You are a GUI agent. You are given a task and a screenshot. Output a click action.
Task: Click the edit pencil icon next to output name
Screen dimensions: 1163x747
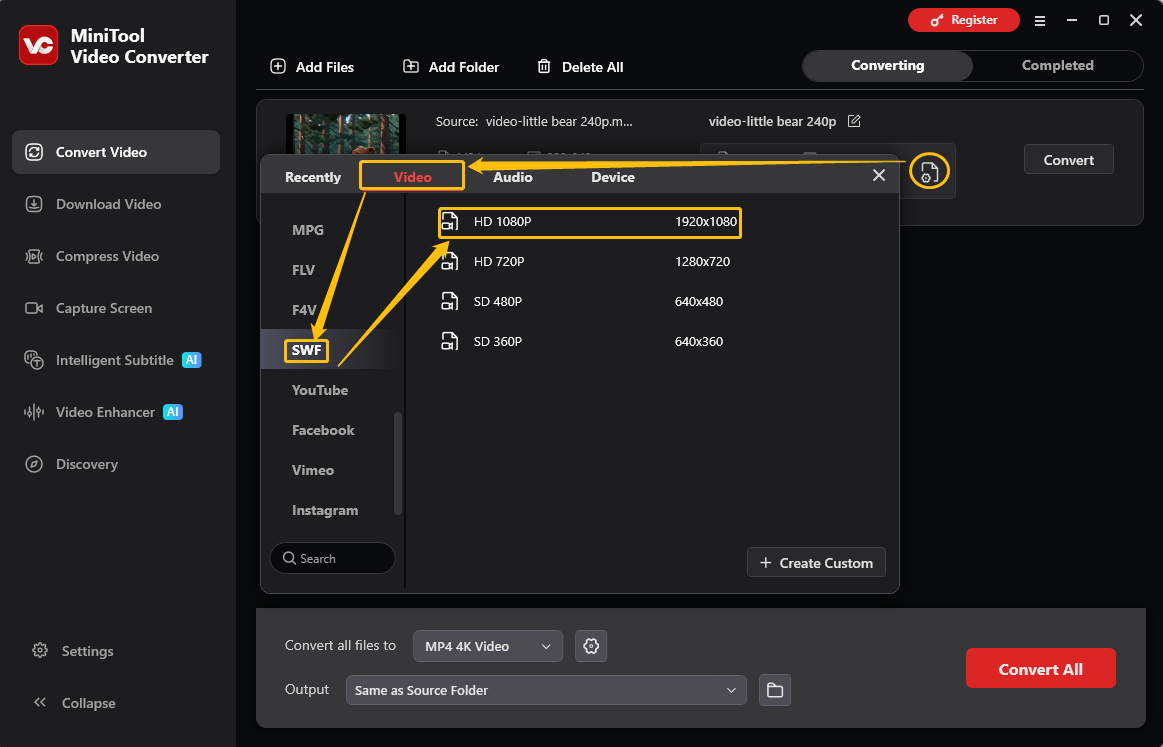854,121
